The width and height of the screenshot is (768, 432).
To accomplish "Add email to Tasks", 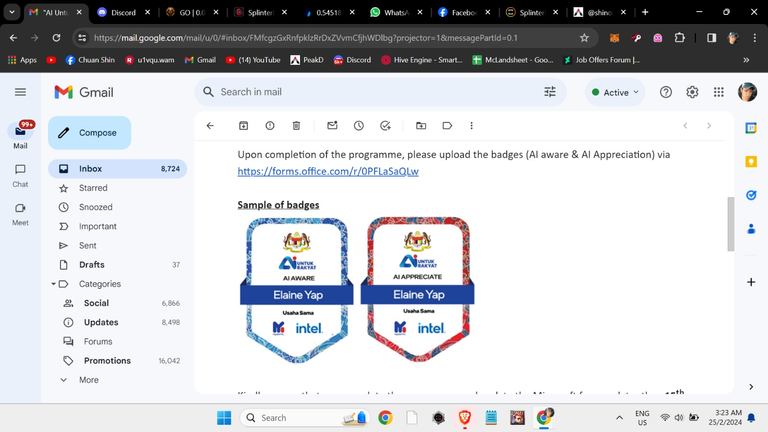I will click(385, 126).
